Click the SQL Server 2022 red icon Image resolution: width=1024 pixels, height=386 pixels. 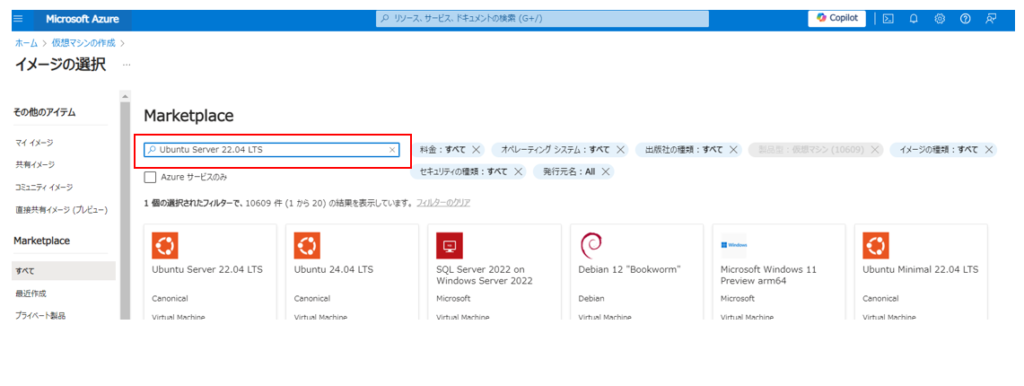pos(449,246)
